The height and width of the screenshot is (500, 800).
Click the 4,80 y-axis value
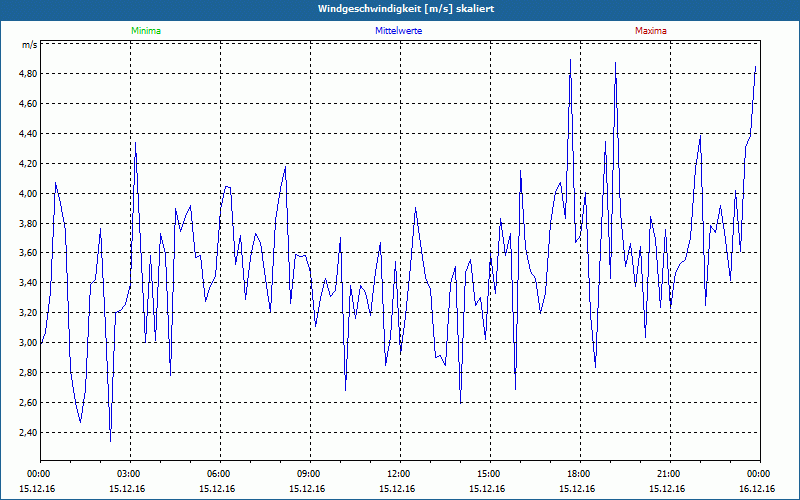28,73
